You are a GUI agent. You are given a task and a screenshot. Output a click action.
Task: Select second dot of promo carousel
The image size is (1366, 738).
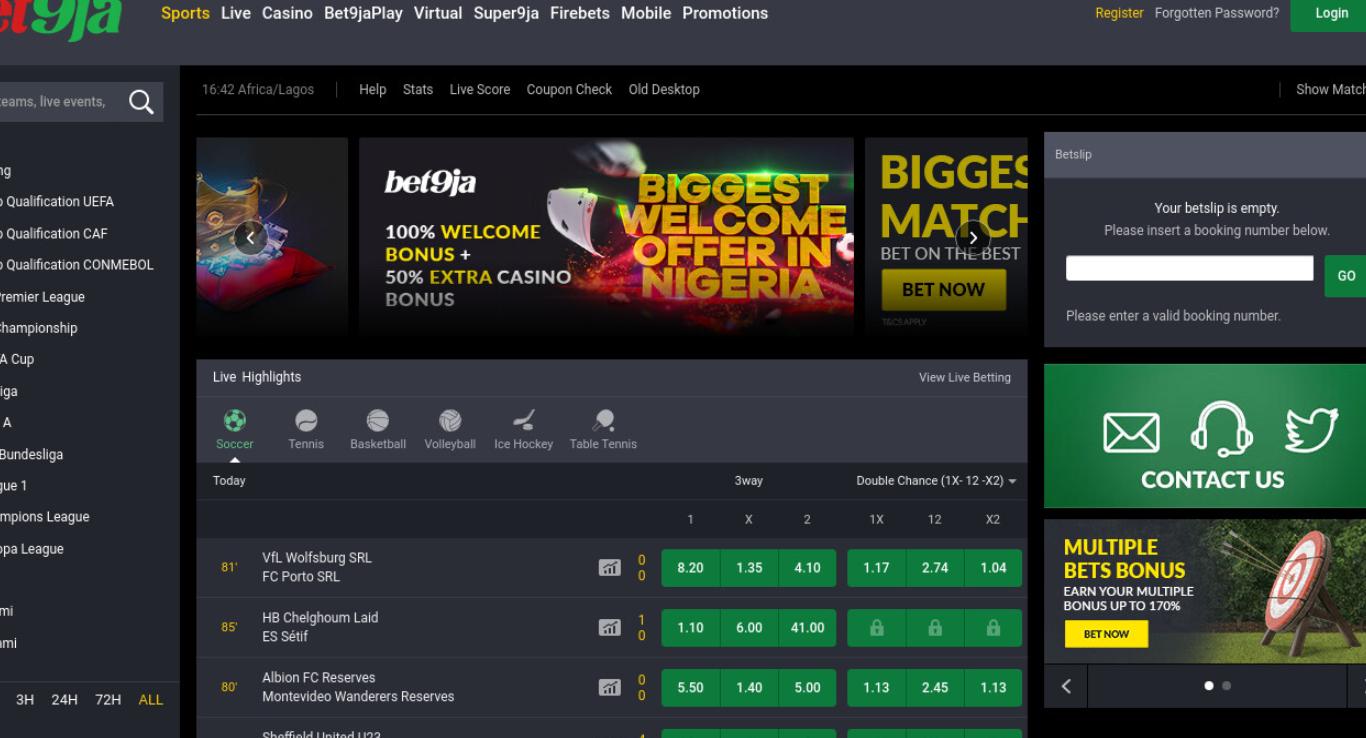click(x=1227, y=686)
